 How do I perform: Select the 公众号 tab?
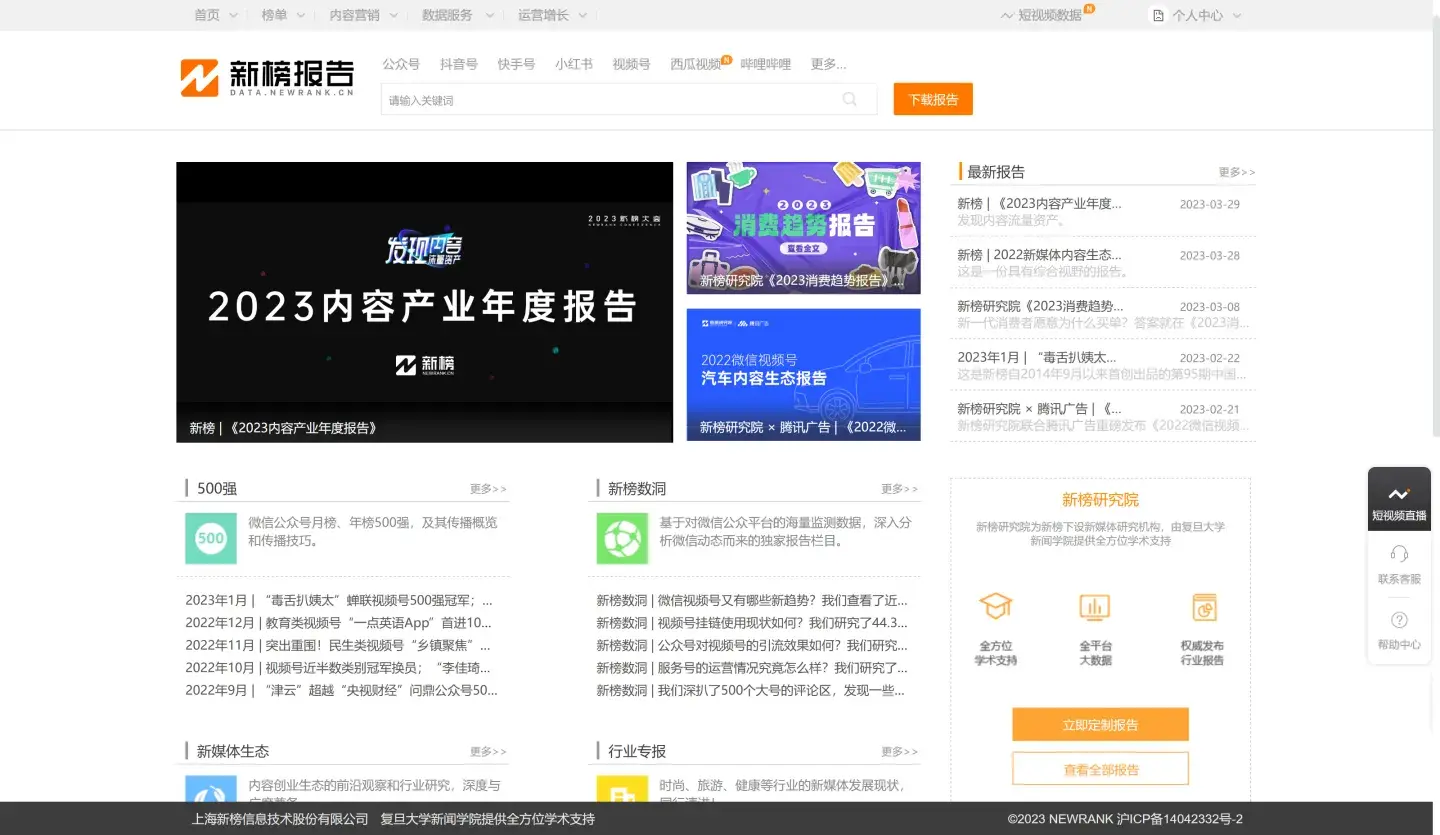tap(401, 64)
